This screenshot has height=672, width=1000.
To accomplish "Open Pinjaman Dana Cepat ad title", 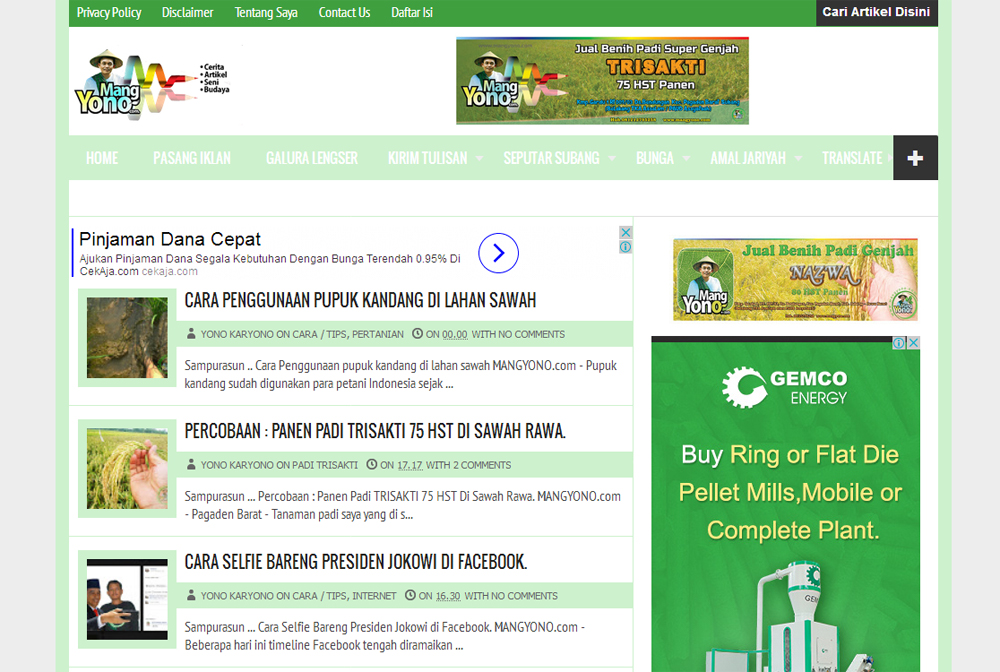I will (x=170, y=239).
